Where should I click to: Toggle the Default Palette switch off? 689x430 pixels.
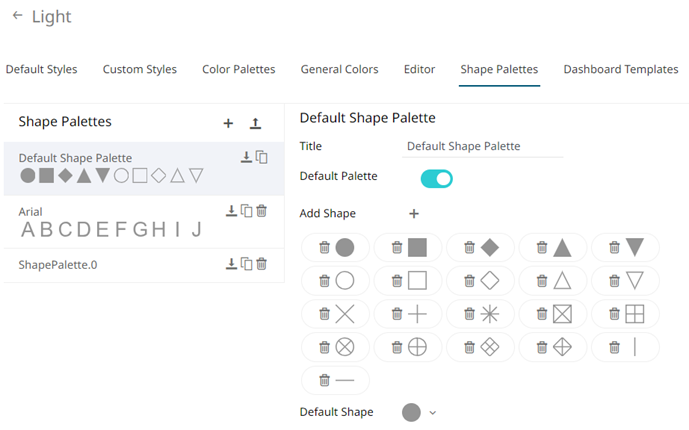pos(437,178)
